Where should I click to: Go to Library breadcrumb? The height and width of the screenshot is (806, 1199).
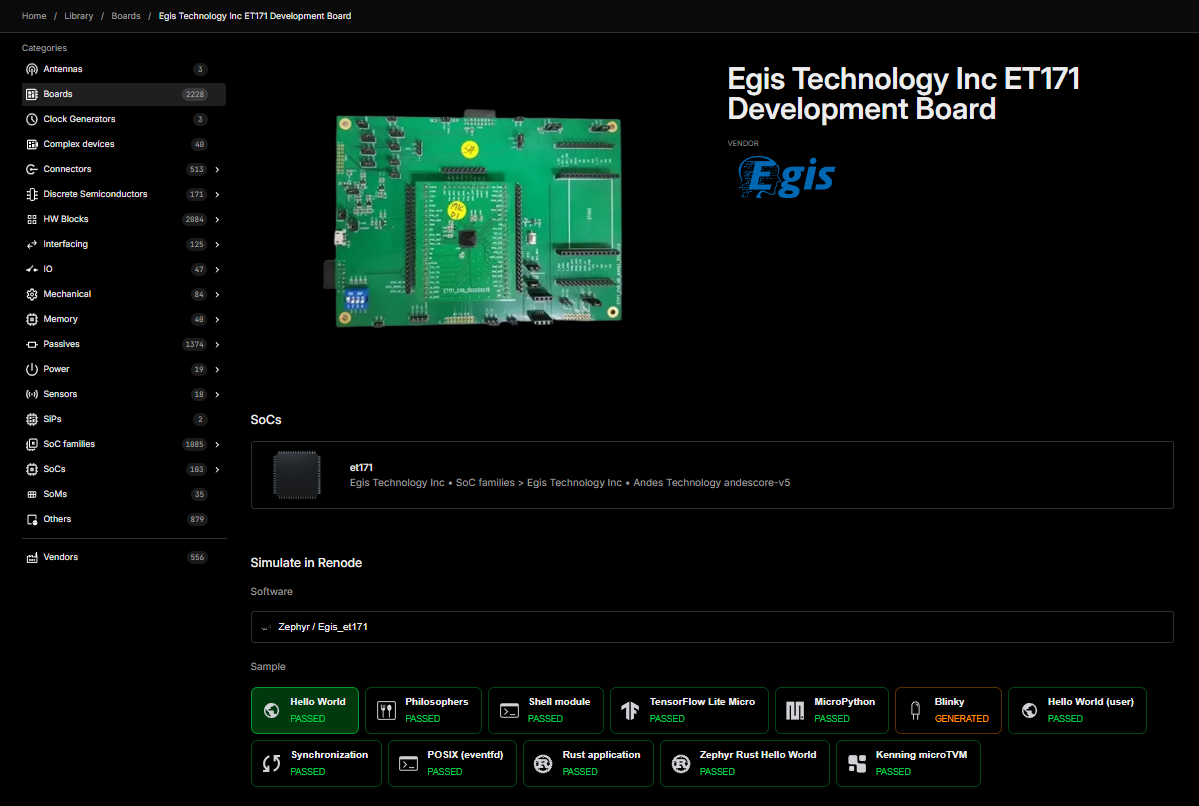click(x=79, y=16)
